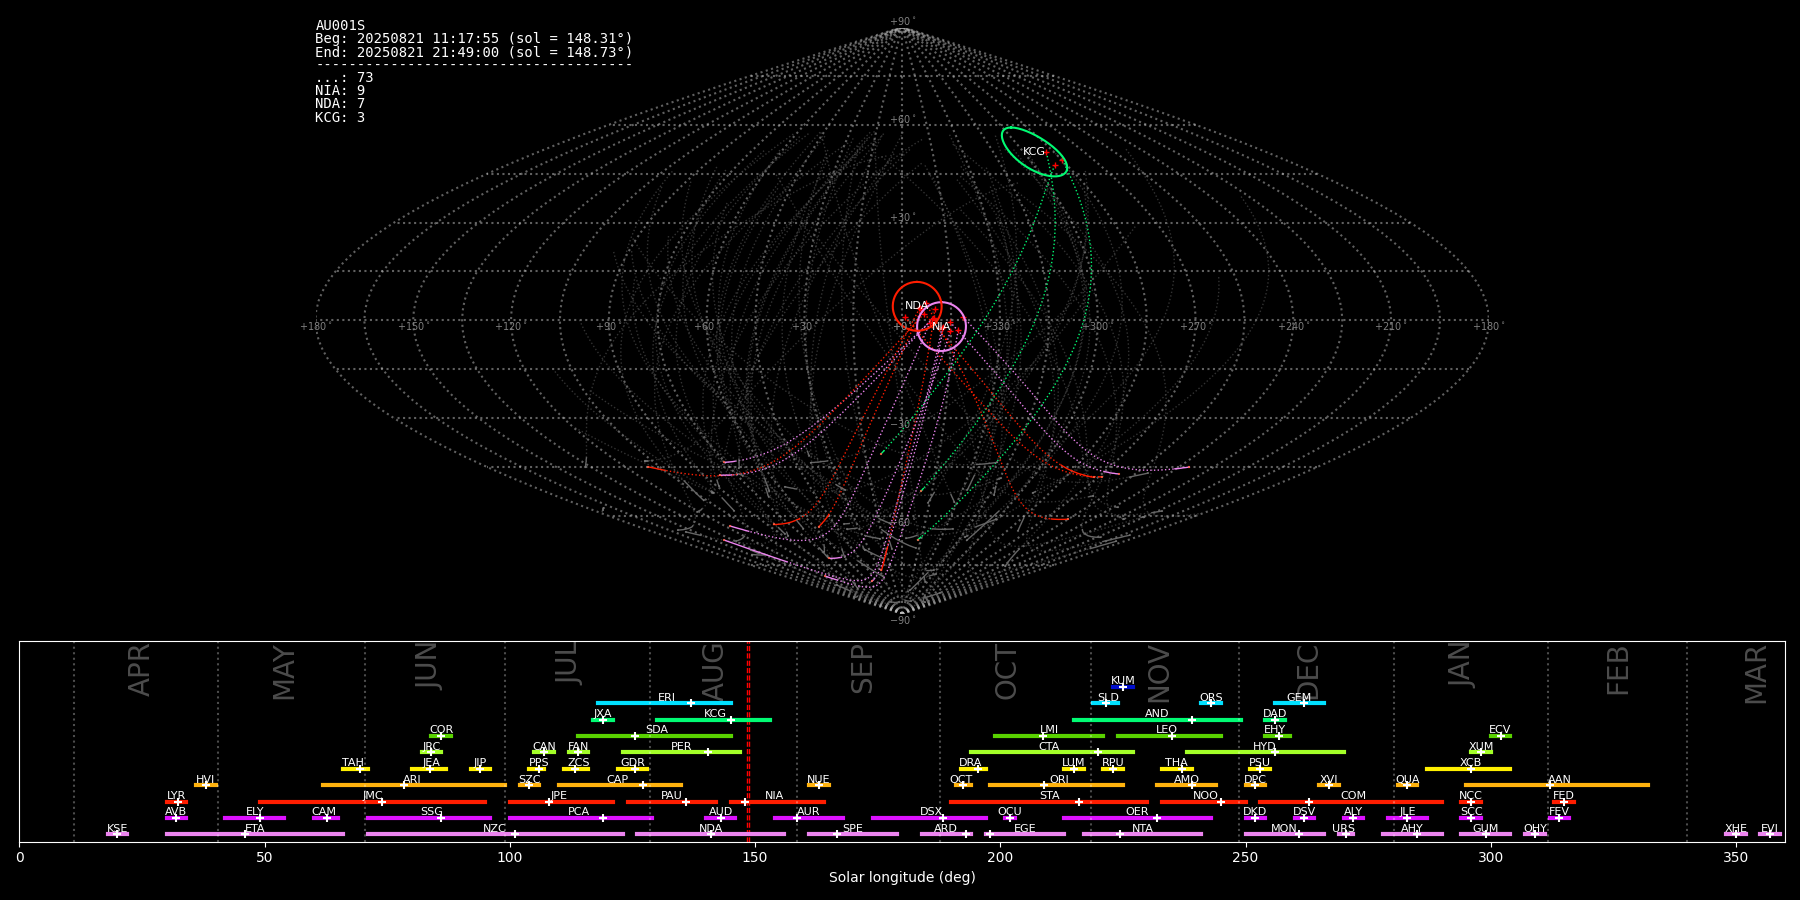Click the GEM cyan bar in the timeline
Viewport: 1800px width, 900px height.
click(x=1299, y=703)
